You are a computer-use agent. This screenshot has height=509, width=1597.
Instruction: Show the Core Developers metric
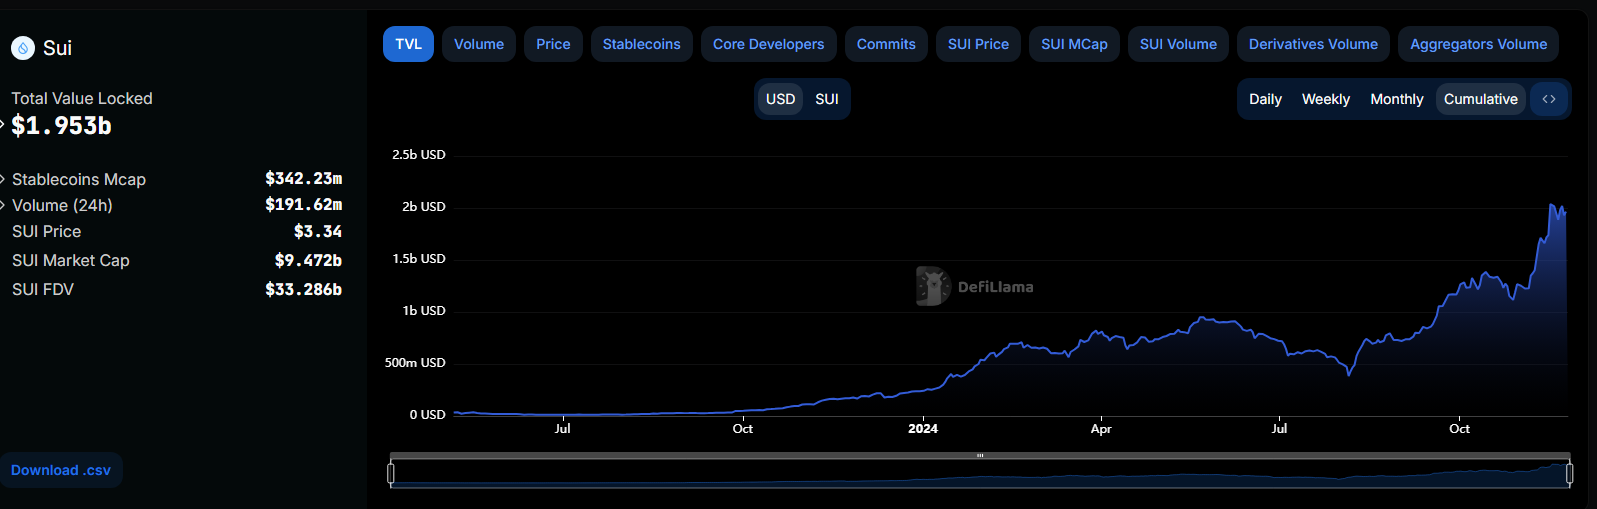pyautogui.click(x=768, y=44)
